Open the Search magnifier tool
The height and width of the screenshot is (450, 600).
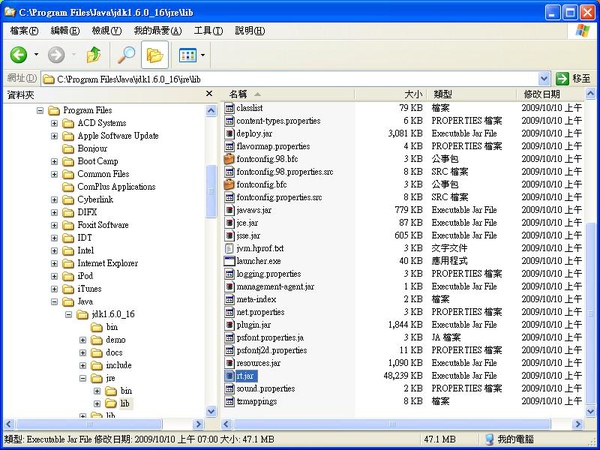pos(126,55)
